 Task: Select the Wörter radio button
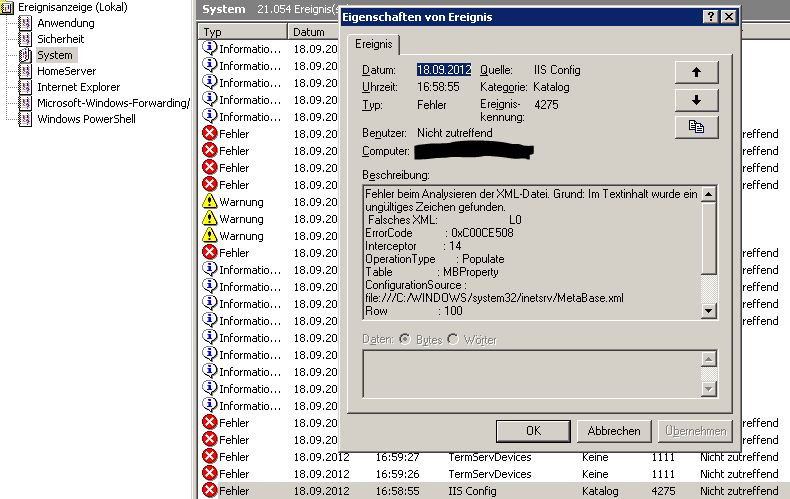[x=453, y=340]
